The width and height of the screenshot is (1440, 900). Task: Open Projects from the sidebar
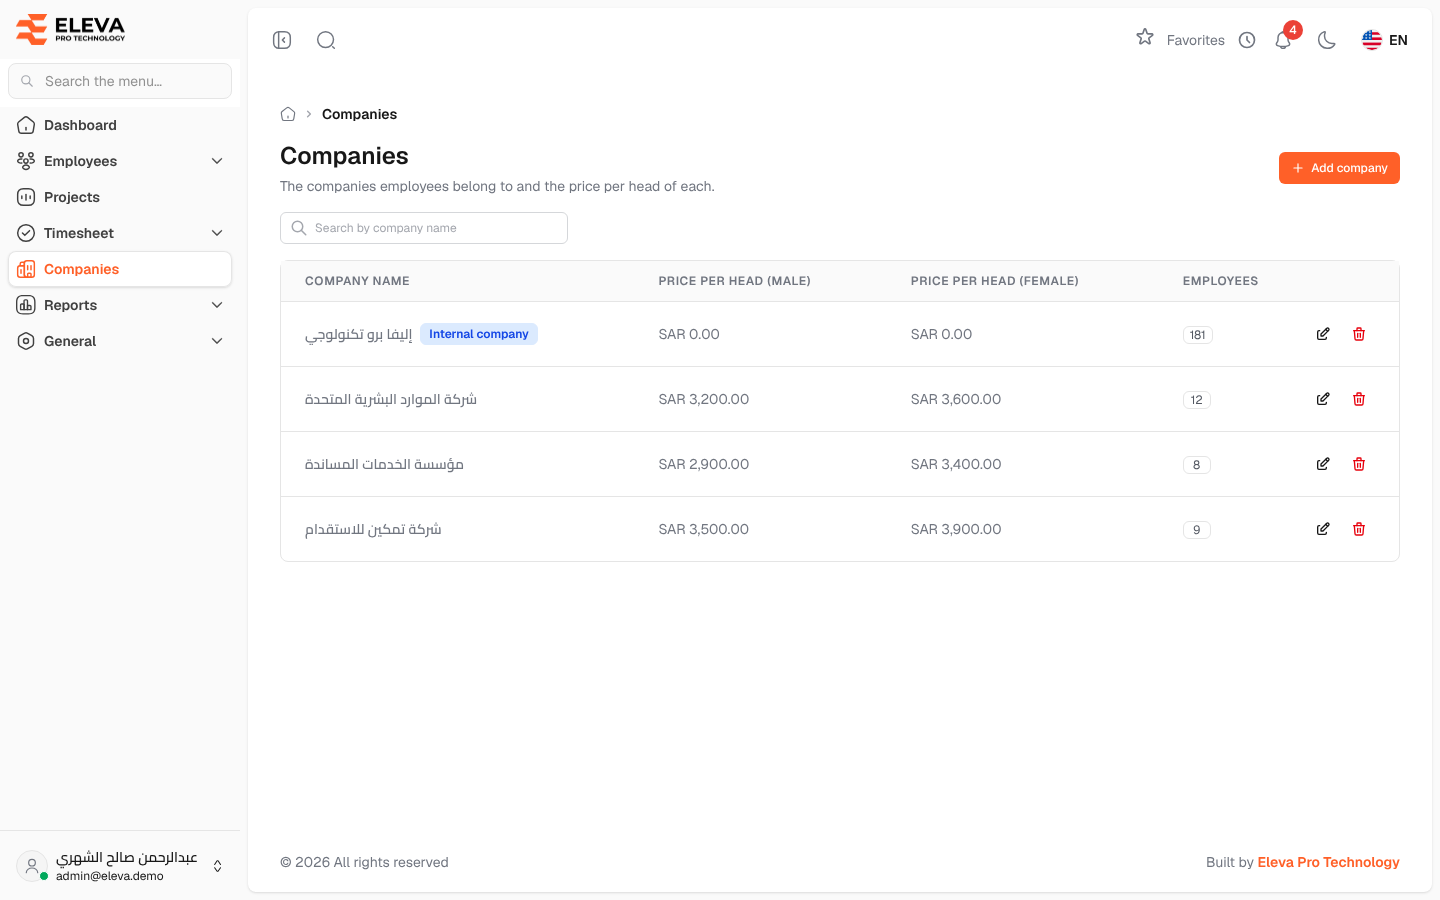120,197
